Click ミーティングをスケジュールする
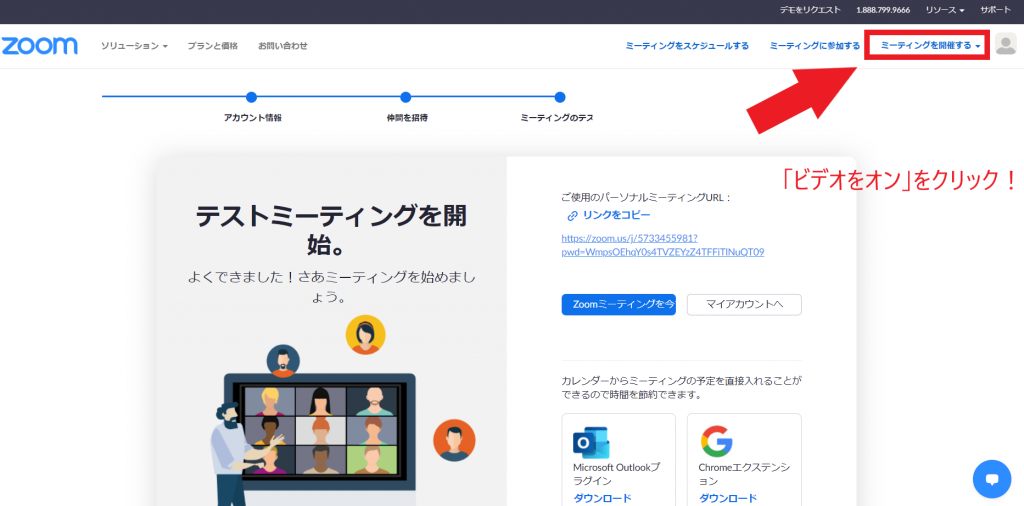The height and width of the screenshot is (506, 1024). click(687, 46)
